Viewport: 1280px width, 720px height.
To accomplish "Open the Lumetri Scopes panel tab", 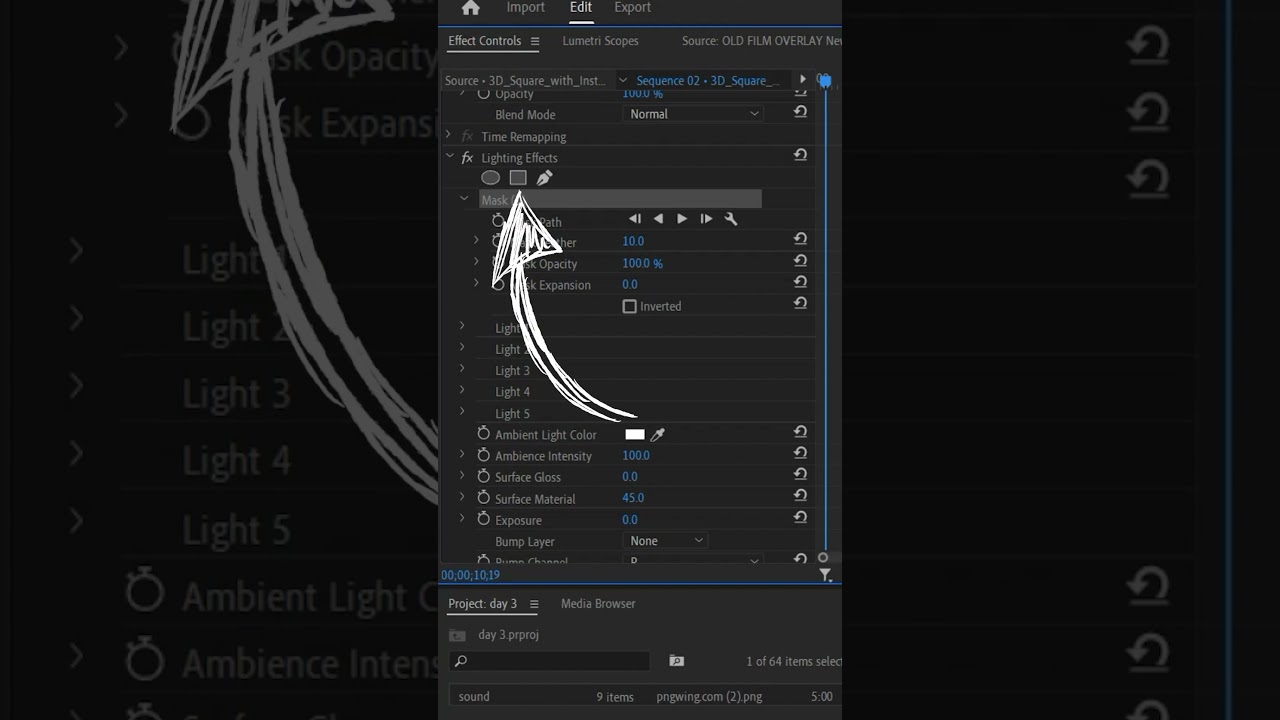I will coord(600,41).
